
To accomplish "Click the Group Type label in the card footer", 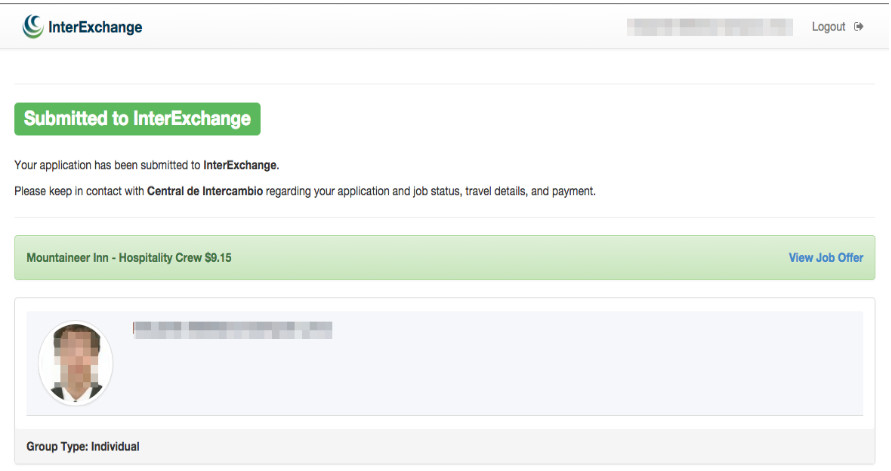I will [x=57, y=447].
